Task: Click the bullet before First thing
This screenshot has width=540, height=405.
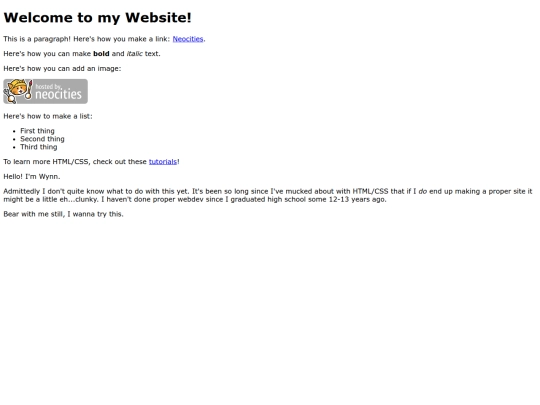Action: tap(14, 131)
